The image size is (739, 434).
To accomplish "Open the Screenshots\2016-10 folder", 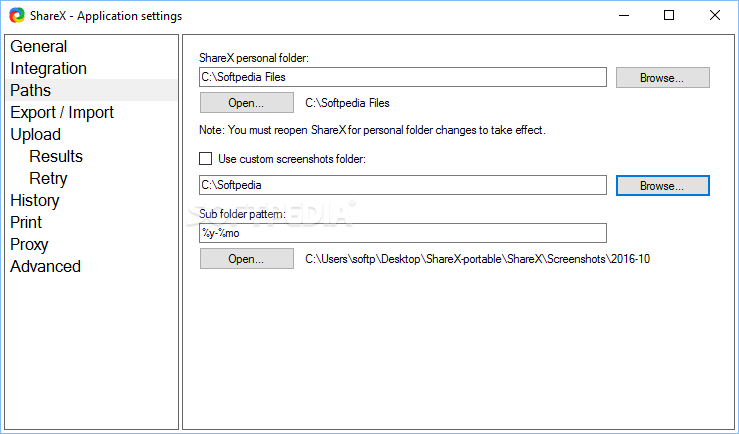I will [x=246, y=259].
